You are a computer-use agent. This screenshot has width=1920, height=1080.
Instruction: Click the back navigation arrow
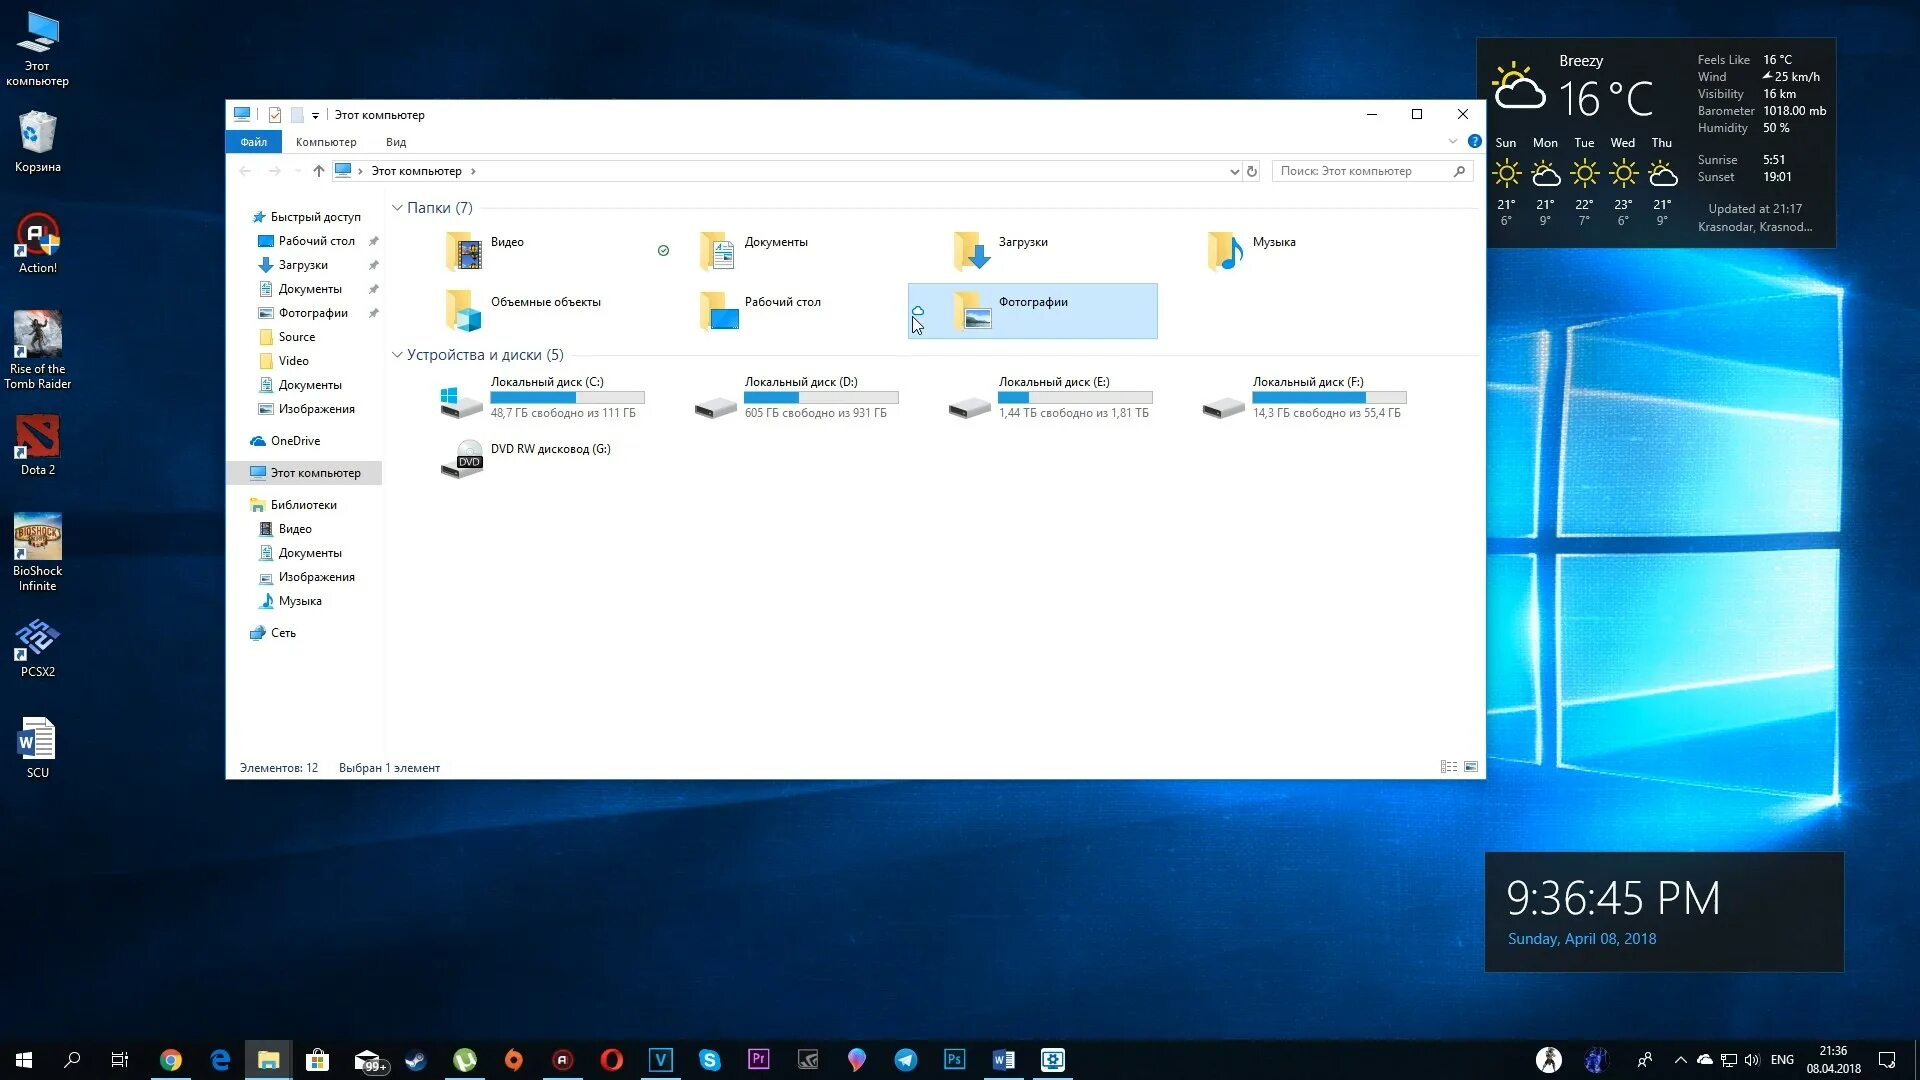coord(245,170)
